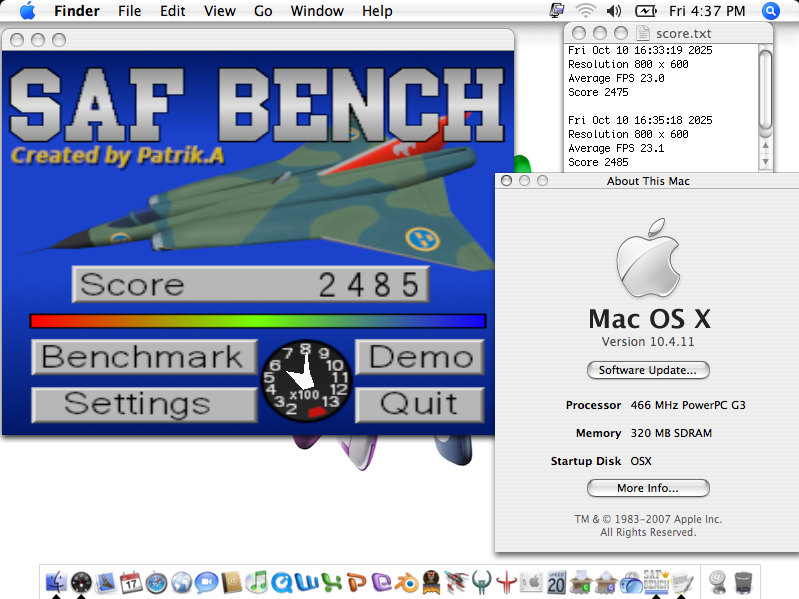Viewport: 799px width, 599px height.
Task: Open Safari from the Dock
Action: (x=157, y=582)
